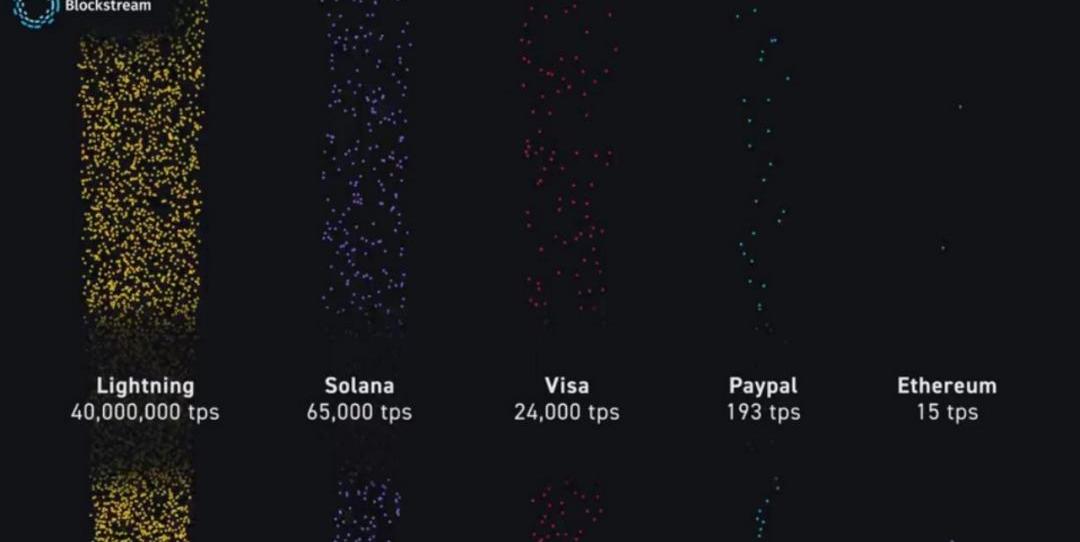Click the teal dot column above Paypal
This screenshot has width=1080, height=542.
point(762,170)
